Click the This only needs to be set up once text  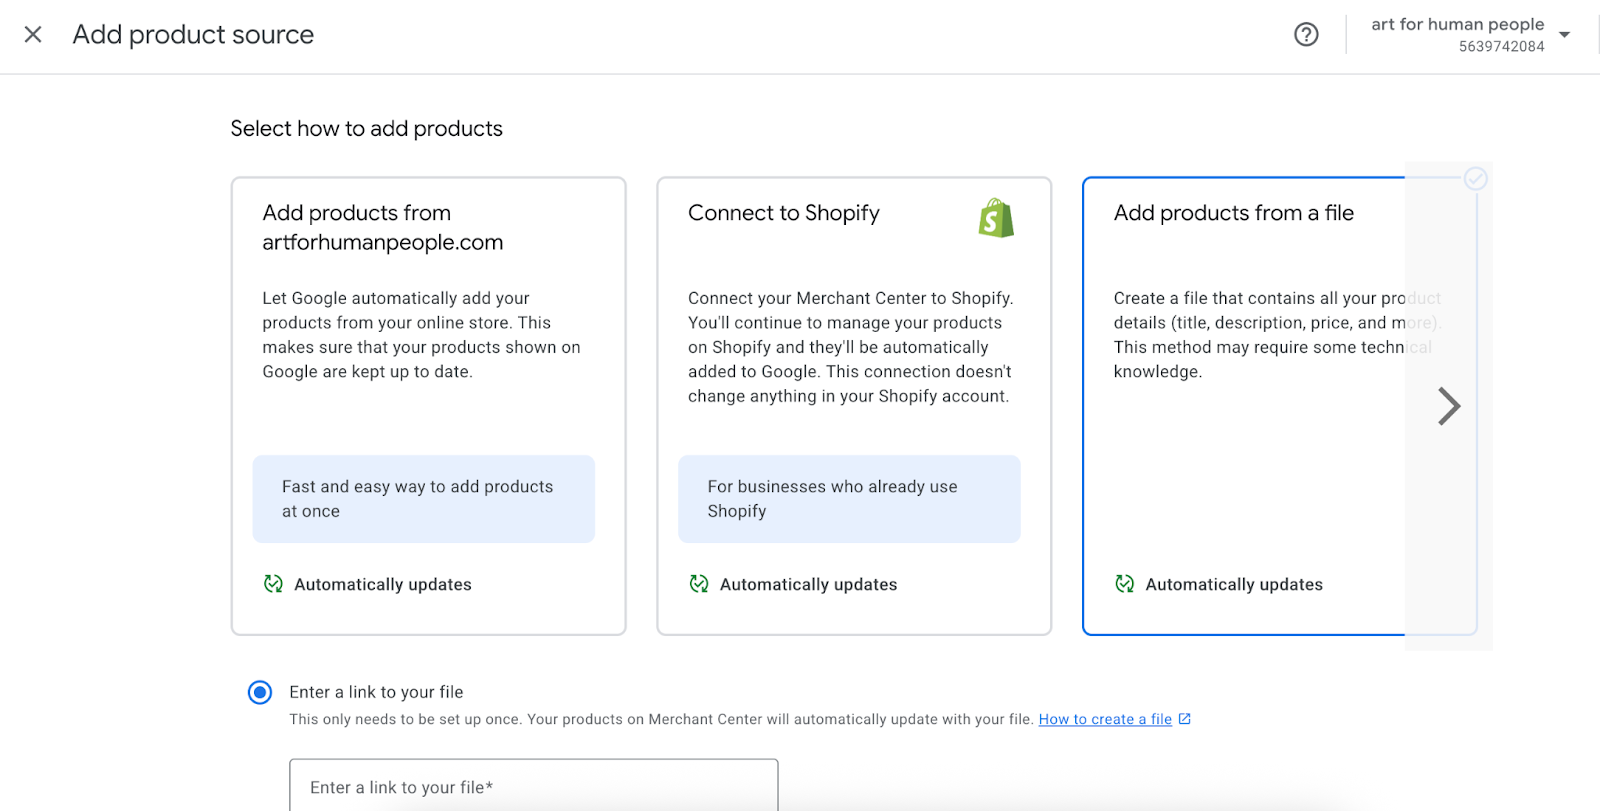click(x=661, y=719)
